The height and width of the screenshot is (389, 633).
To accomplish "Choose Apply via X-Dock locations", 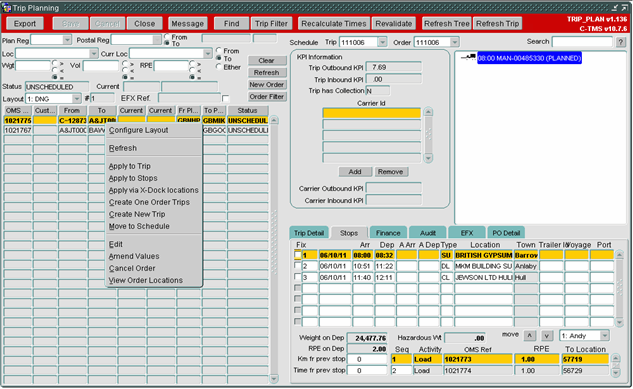I will tap(153, 190).
